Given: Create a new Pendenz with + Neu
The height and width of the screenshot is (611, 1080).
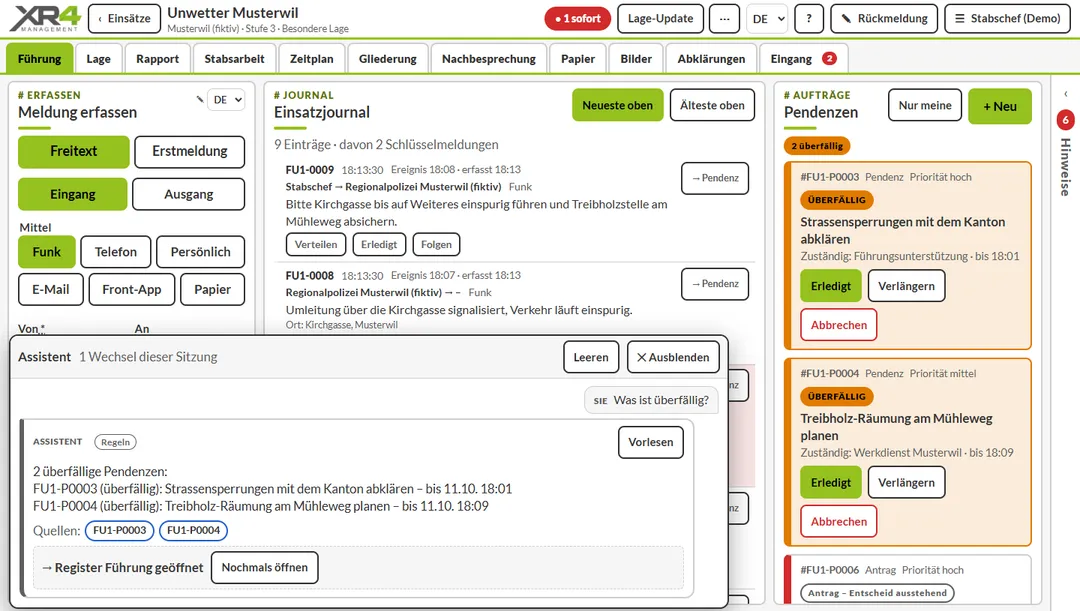Looking at the screenshot, I should (1000, 106).
